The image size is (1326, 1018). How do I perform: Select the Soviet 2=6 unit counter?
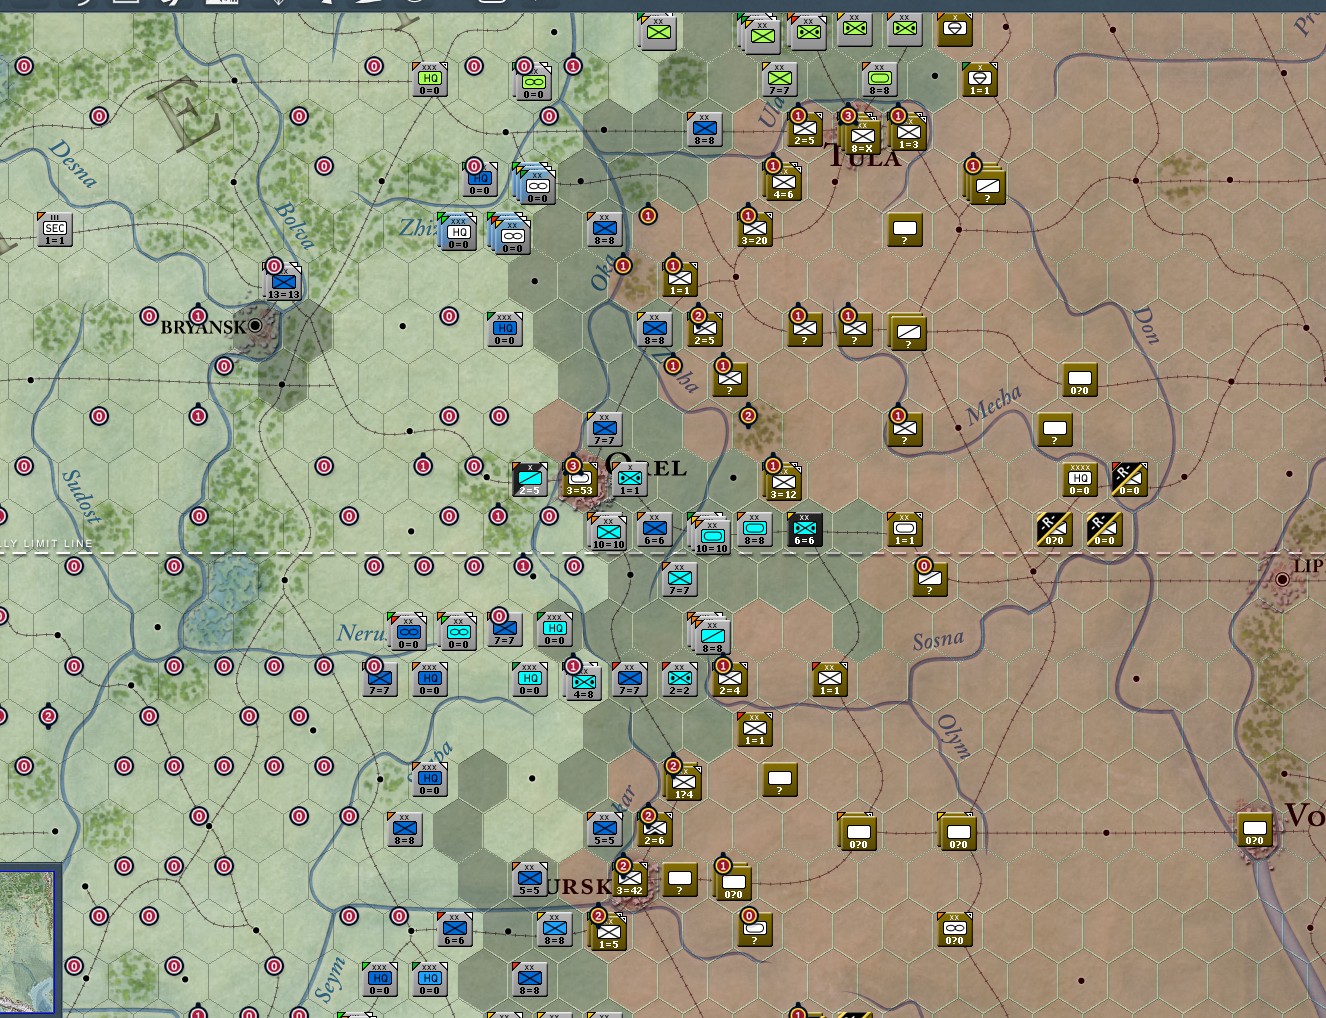655,829
